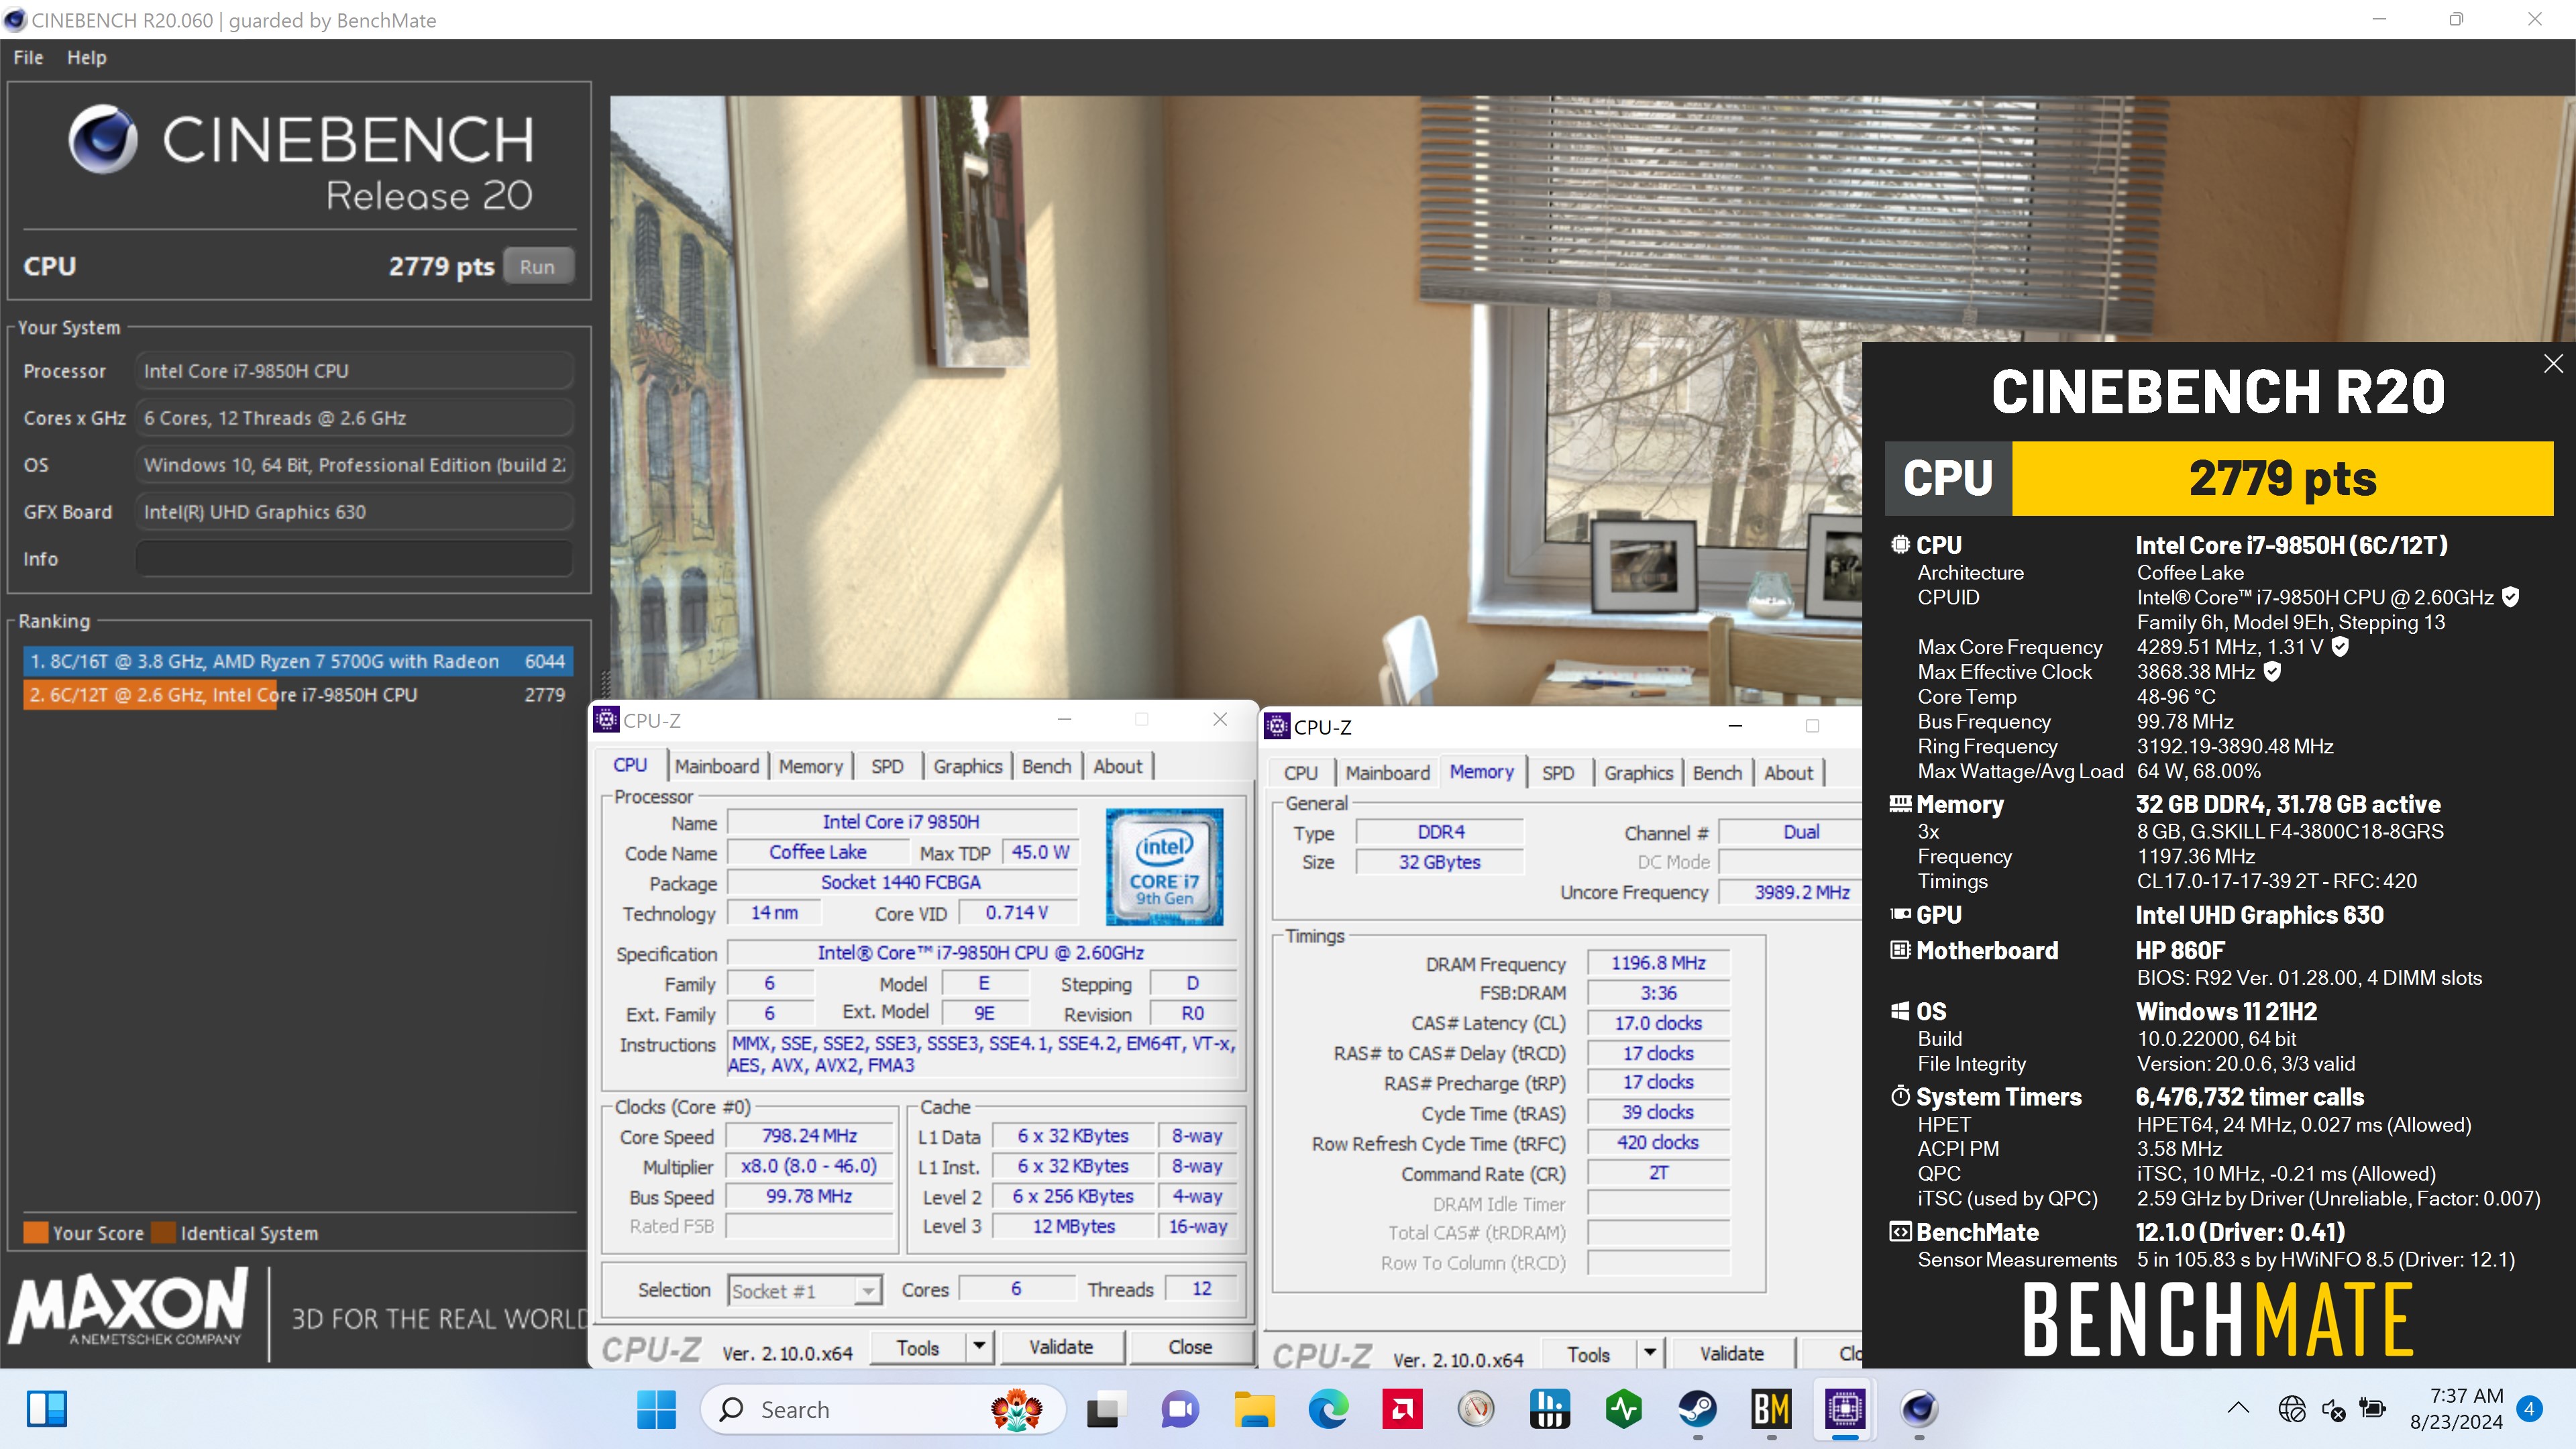
Task: Open File Explorer from the taskbar
Action: pos(1254,1409)
